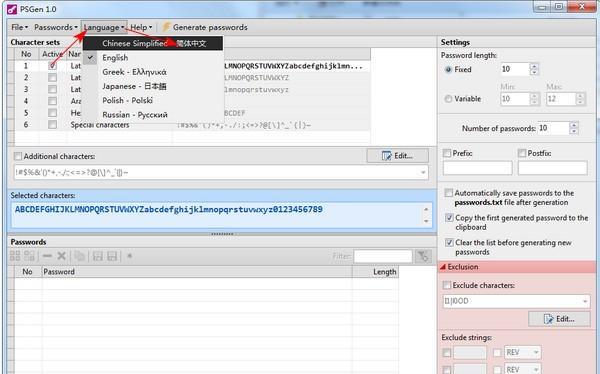This screenshot has width=600, height=374.
Task: Select English in Language menu
Action: [x=153, y=58]
